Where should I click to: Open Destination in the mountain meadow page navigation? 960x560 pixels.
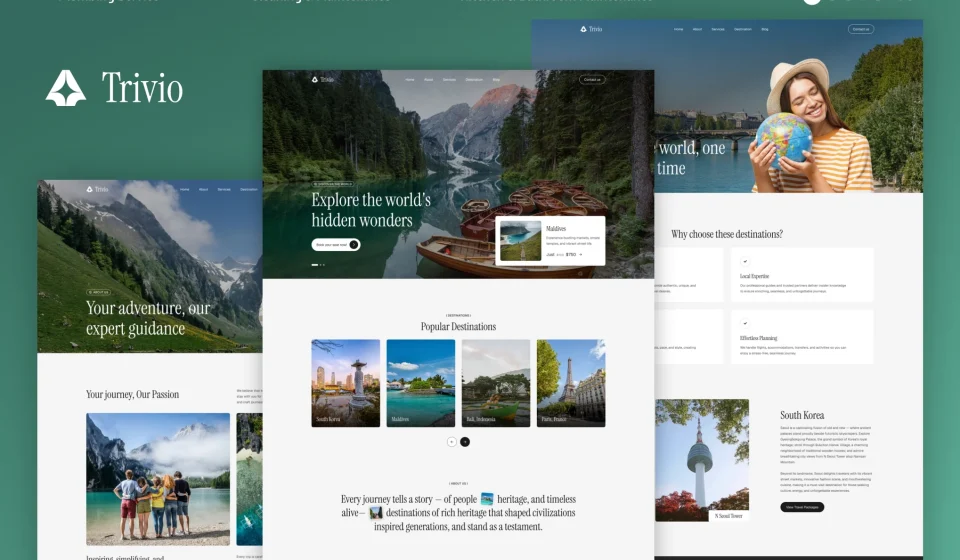(249, 190)
